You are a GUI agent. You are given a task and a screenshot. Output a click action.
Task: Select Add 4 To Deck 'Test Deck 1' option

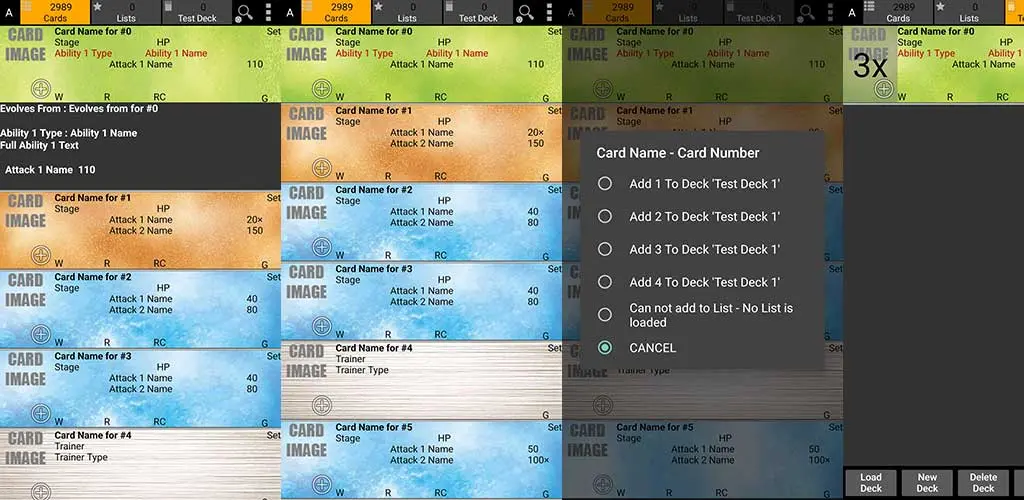tap(702, 282)
